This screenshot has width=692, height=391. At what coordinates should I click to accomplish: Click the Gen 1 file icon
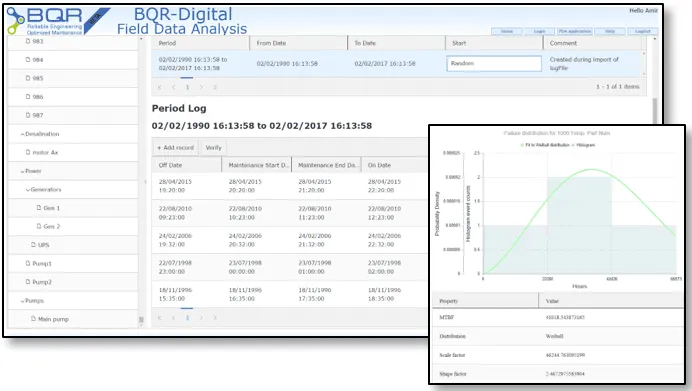pyautogui.click(x=39, y=208)
